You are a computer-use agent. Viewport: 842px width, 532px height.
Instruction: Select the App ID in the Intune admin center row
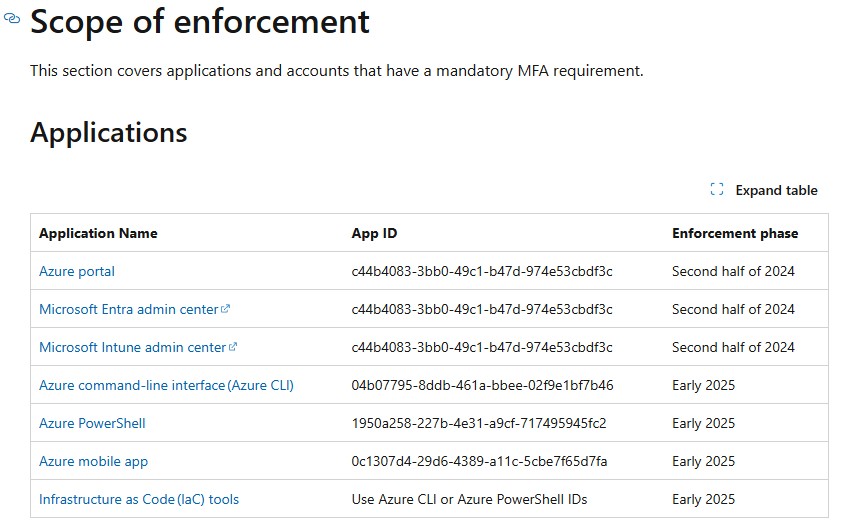482,348
